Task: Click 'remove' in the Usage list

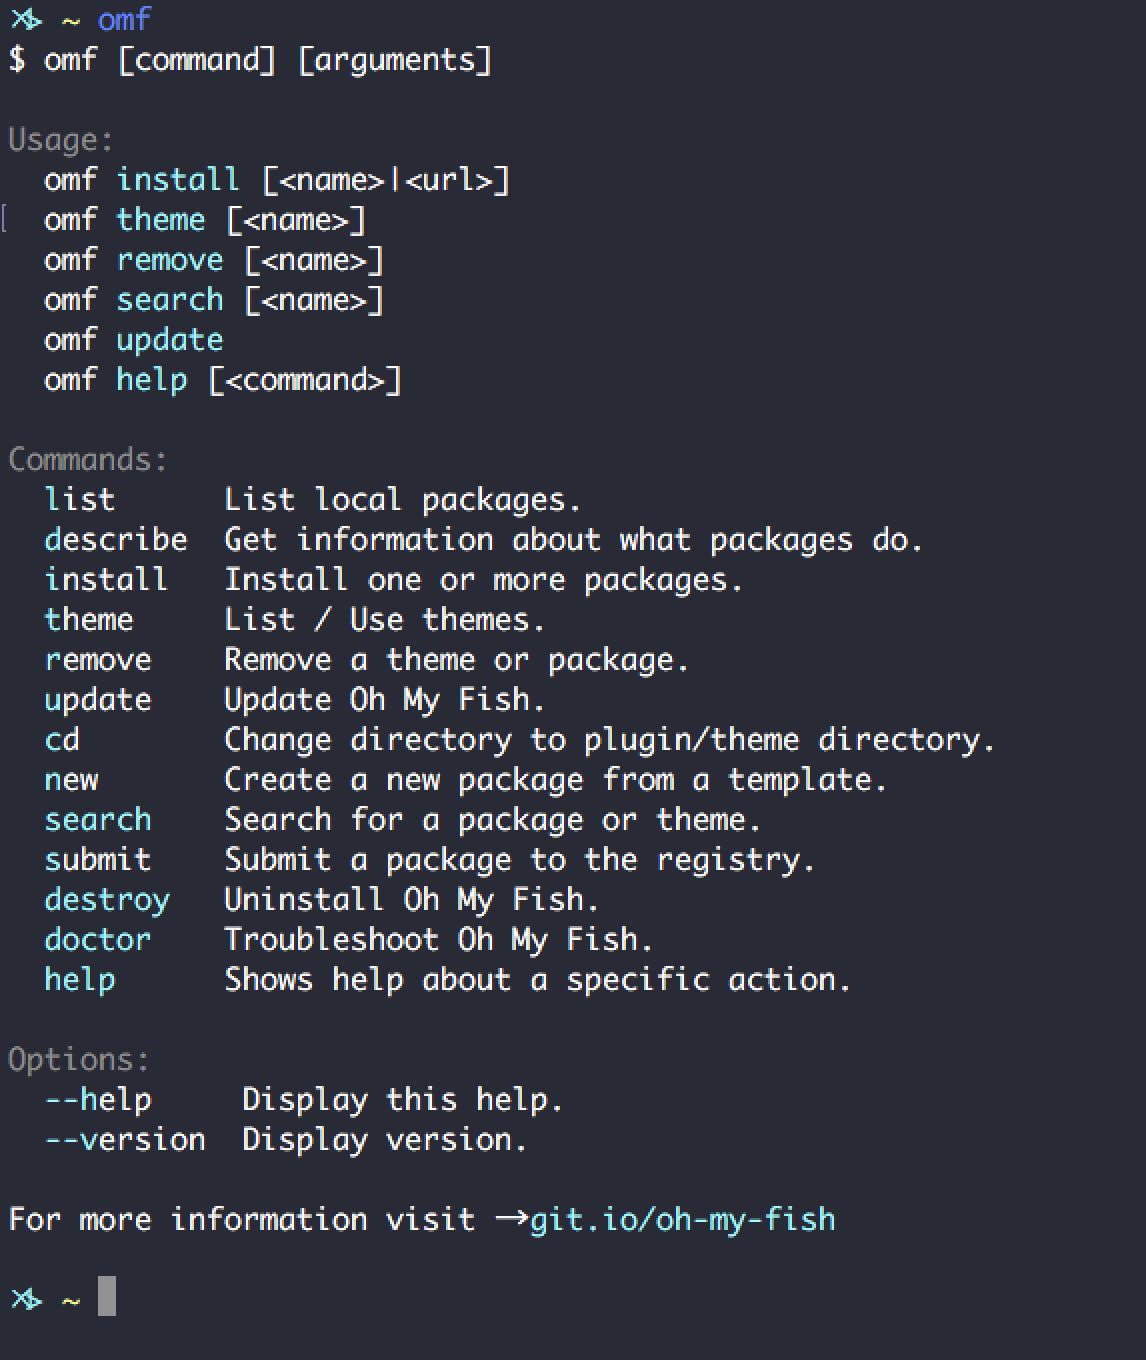Action: click(170, 260)
